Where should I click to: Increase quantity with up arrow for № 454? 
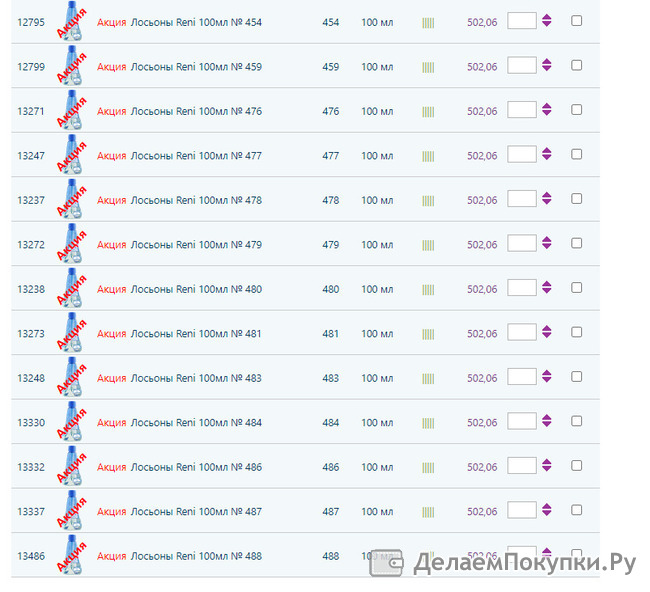547,17
